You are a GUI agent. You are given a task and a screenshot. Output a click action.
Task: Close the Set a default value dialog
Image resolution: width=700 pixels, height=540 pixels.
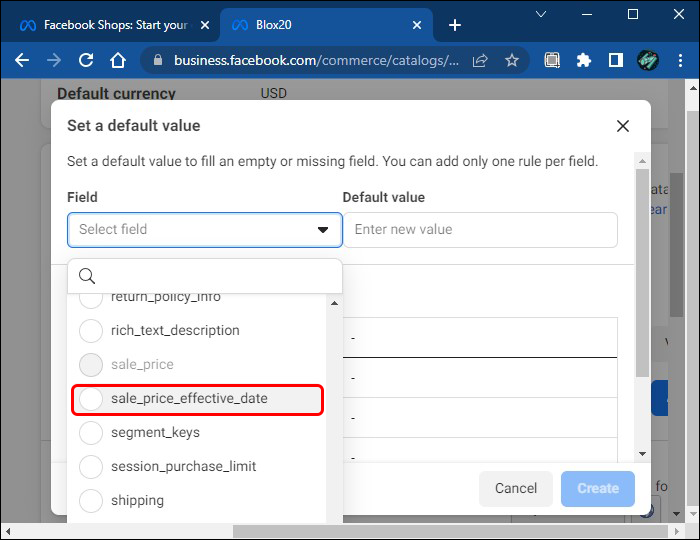coord(623,126)
